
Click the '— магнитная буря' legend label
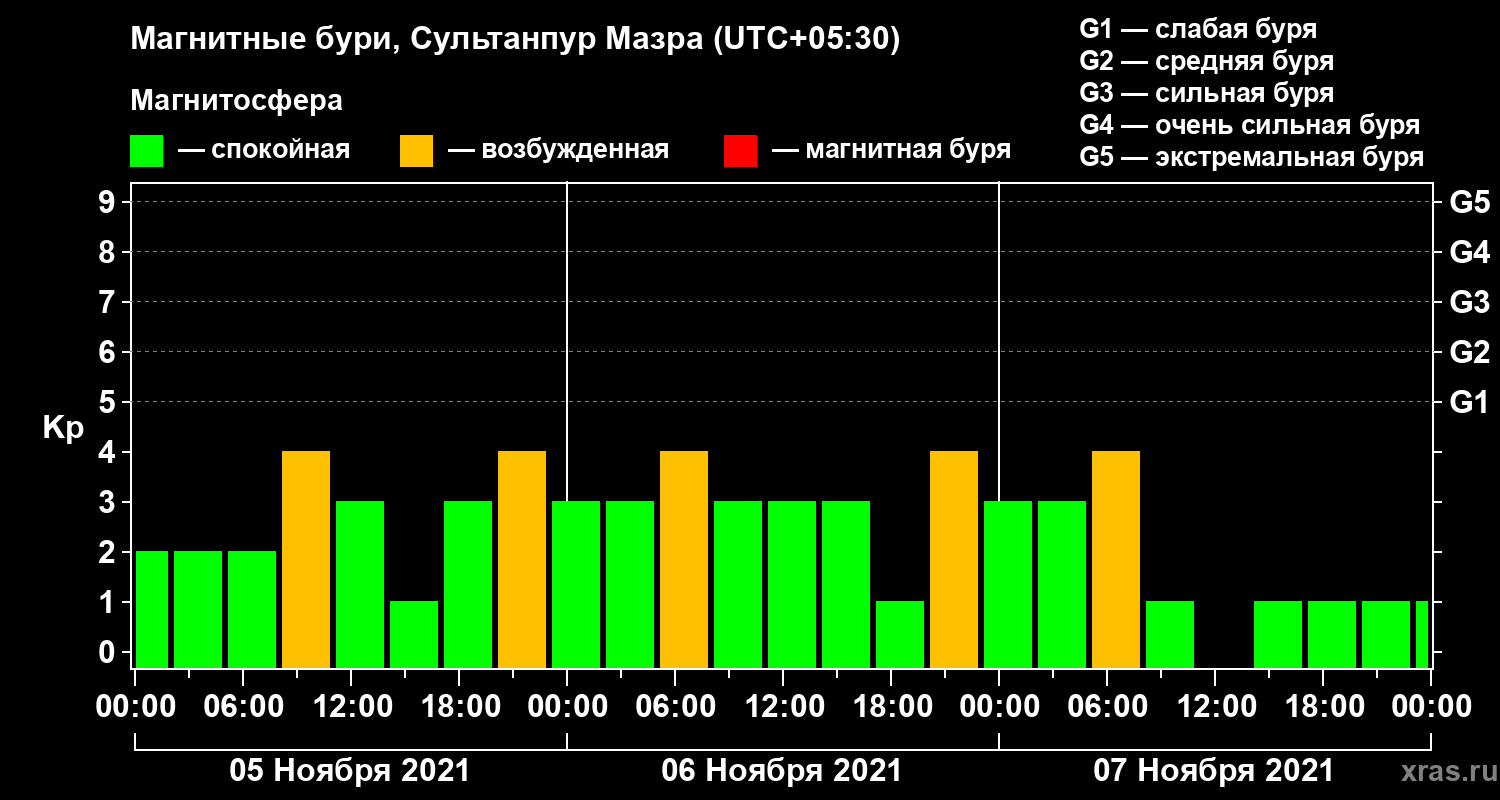point(891,151)
